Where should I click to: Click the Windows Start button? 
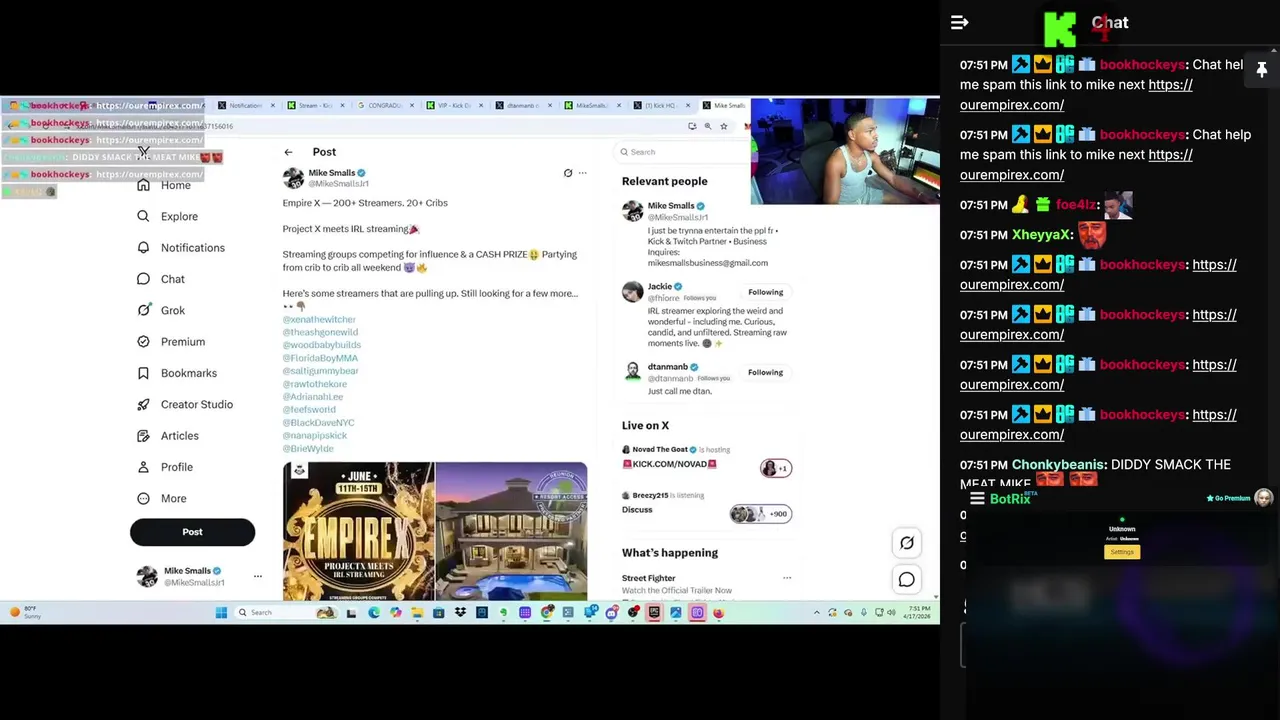pyautogui.click(x=221, y=612)
